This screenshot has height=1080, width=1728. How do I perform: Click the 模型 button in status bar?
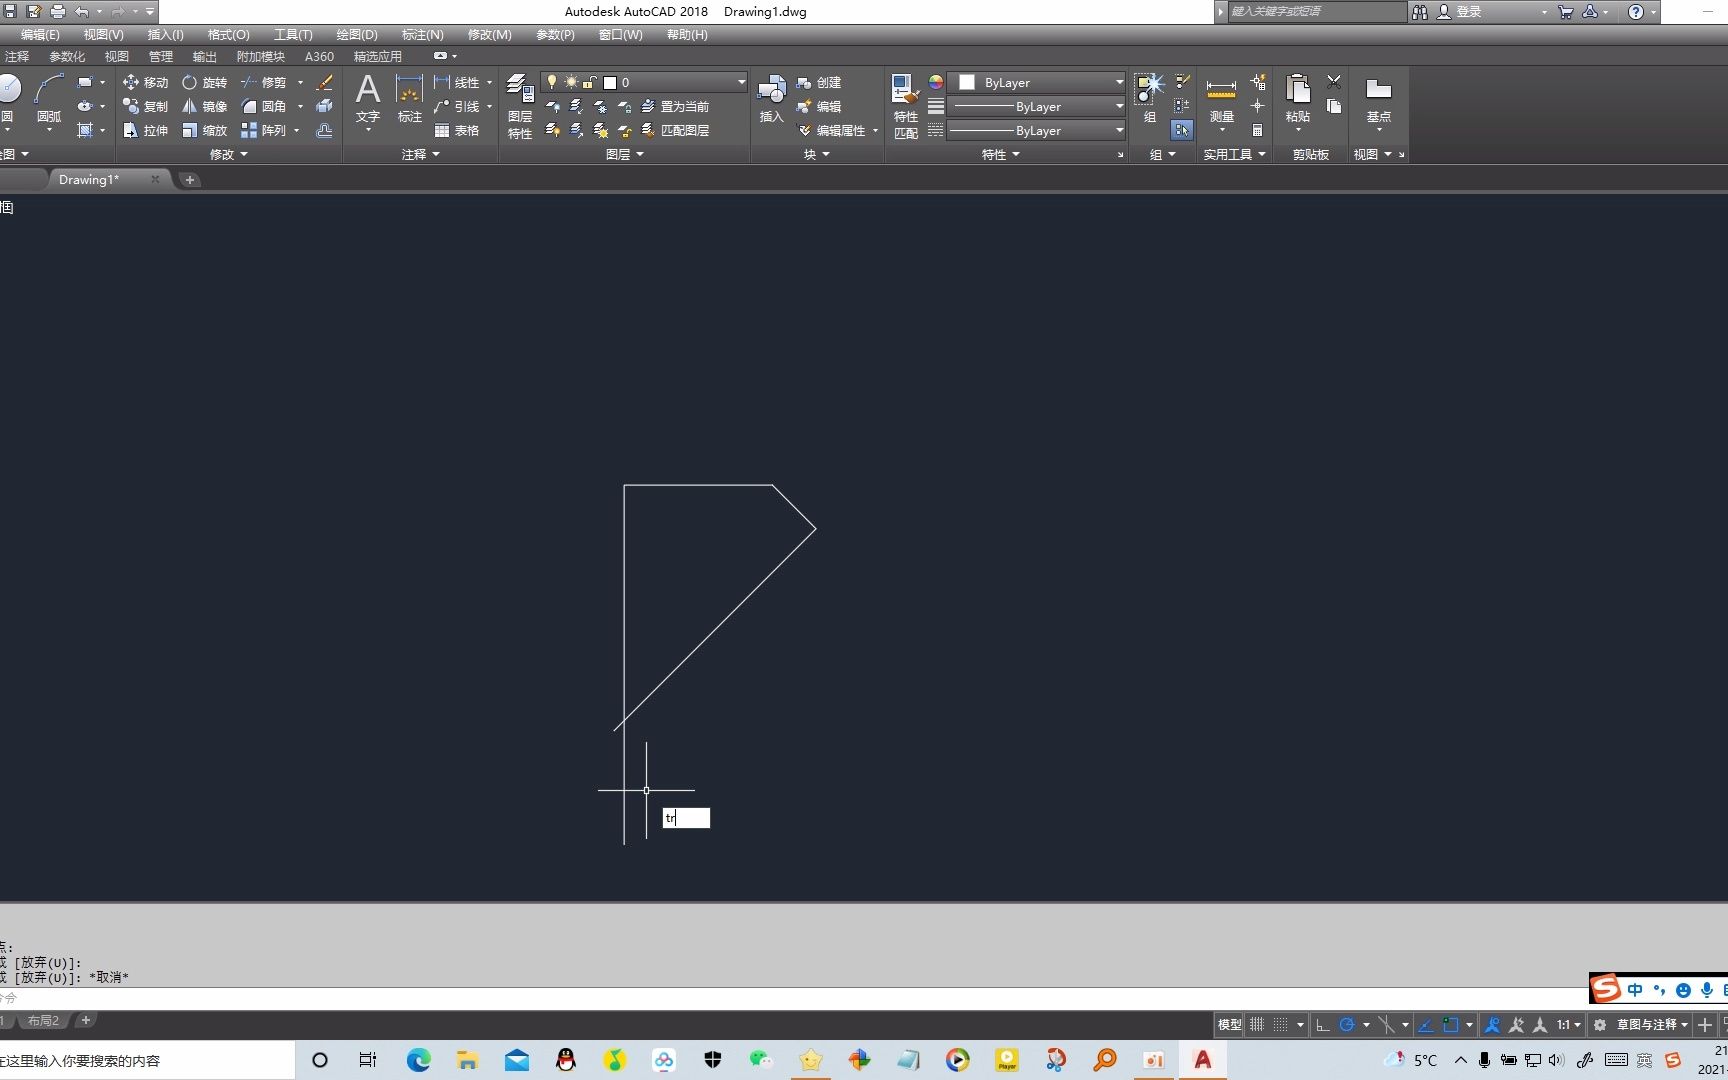point(1229,1024)
